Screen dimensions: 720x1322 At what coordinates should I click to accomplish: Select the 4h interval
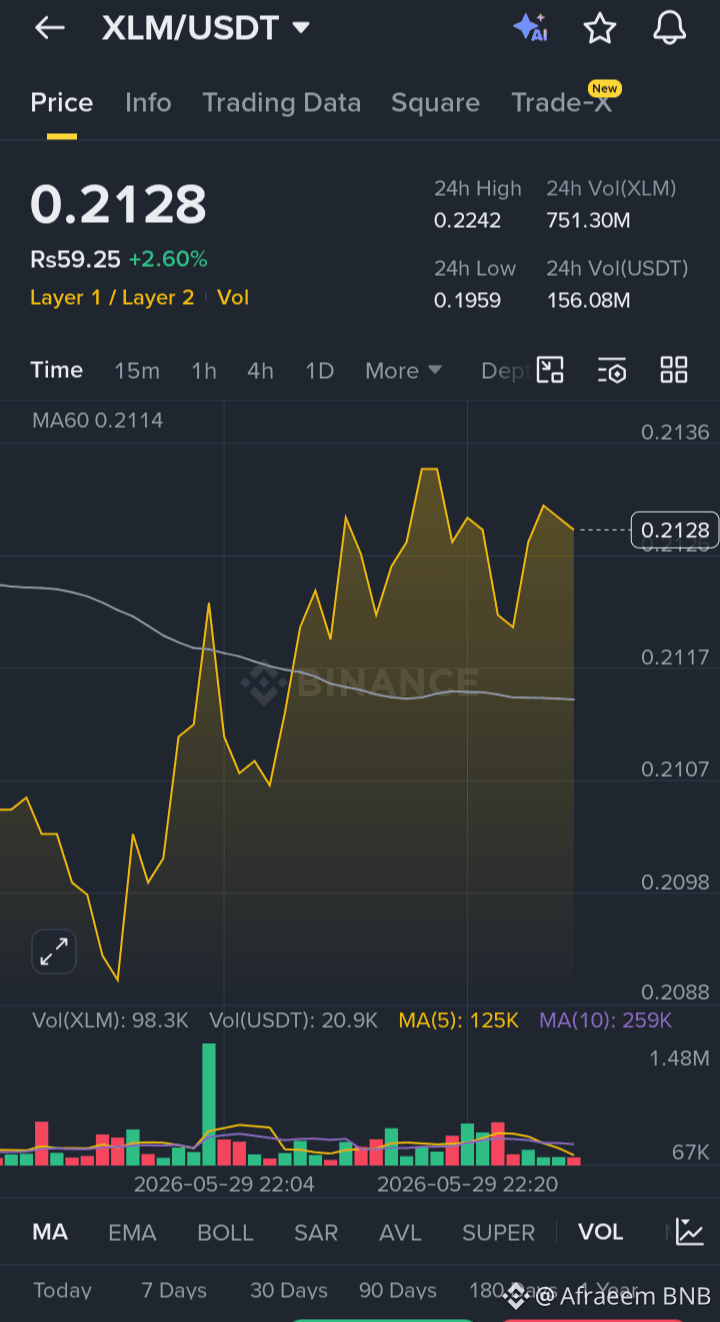tap(260, 371)
